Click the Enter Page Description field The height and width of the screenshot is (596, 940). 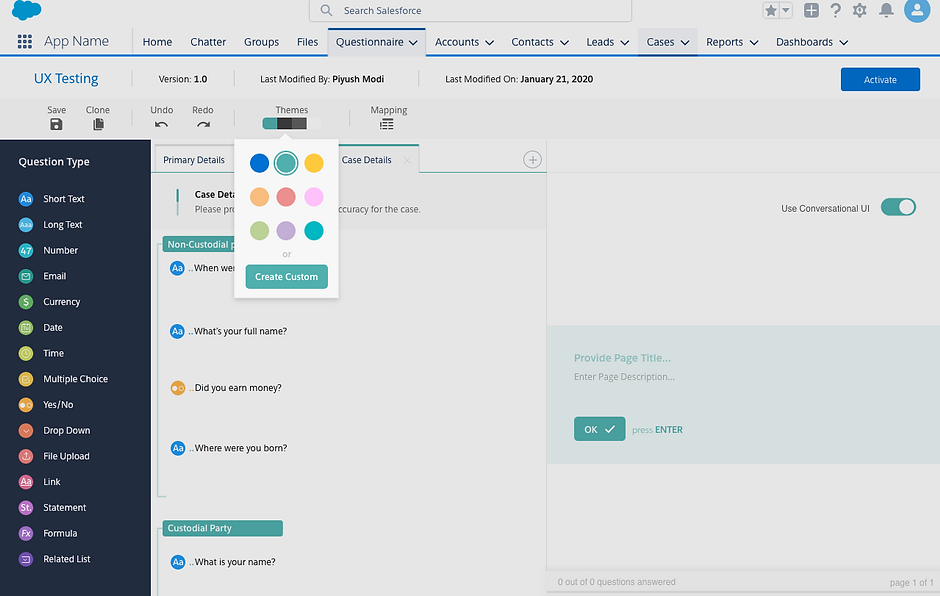[x=624, y=377]
